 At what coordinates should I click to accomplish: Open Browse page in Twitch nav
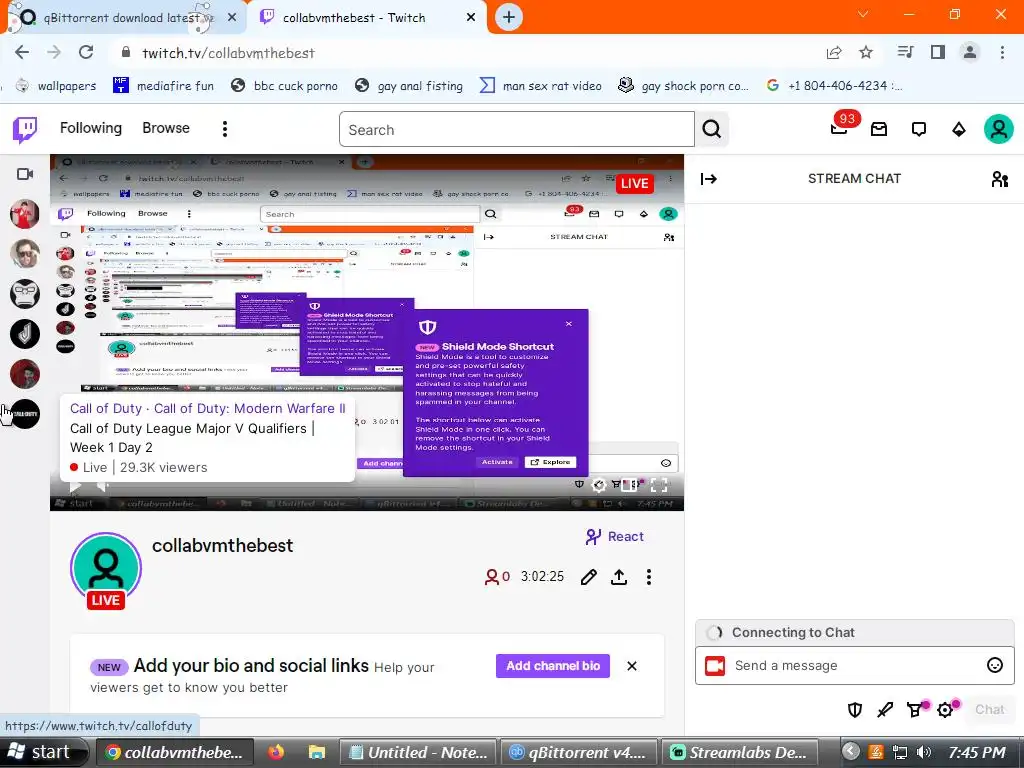(166, 128)
